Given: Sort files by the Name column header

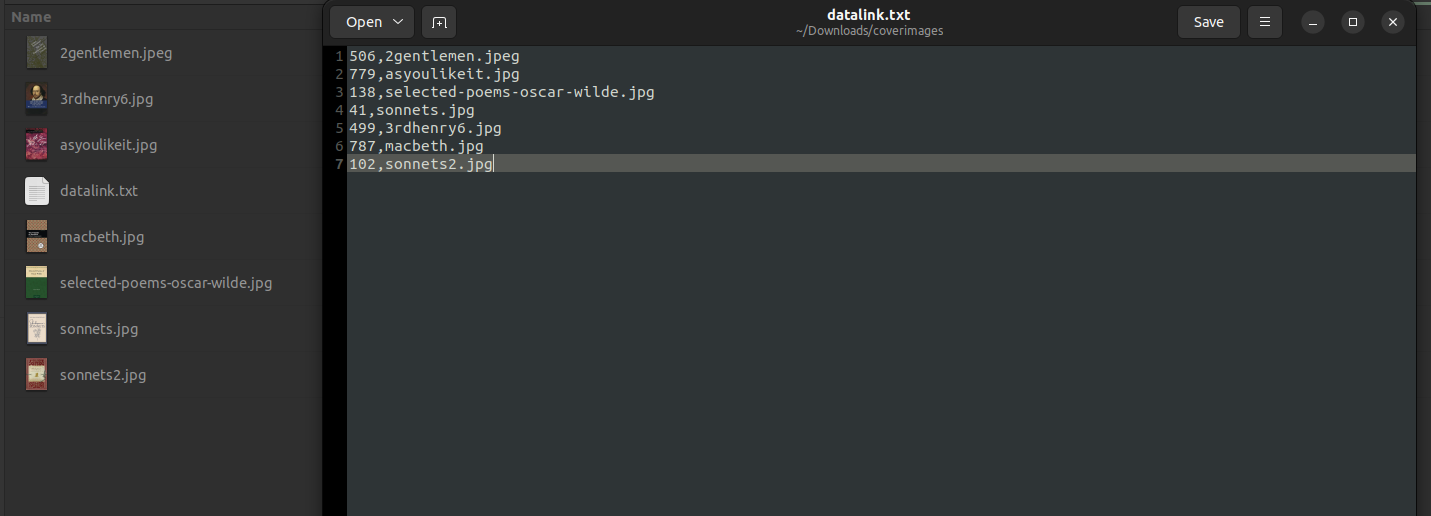Looking at the screenshot, I should (32, 17).
